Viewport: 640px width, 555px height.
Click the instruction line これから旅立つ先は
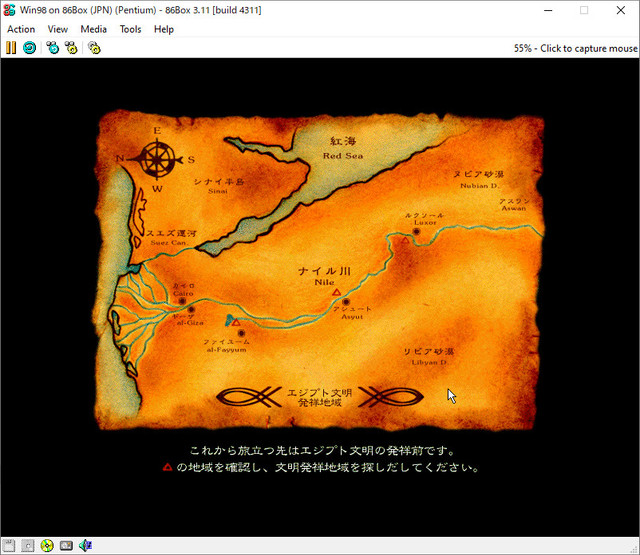(x=322, y=451)
